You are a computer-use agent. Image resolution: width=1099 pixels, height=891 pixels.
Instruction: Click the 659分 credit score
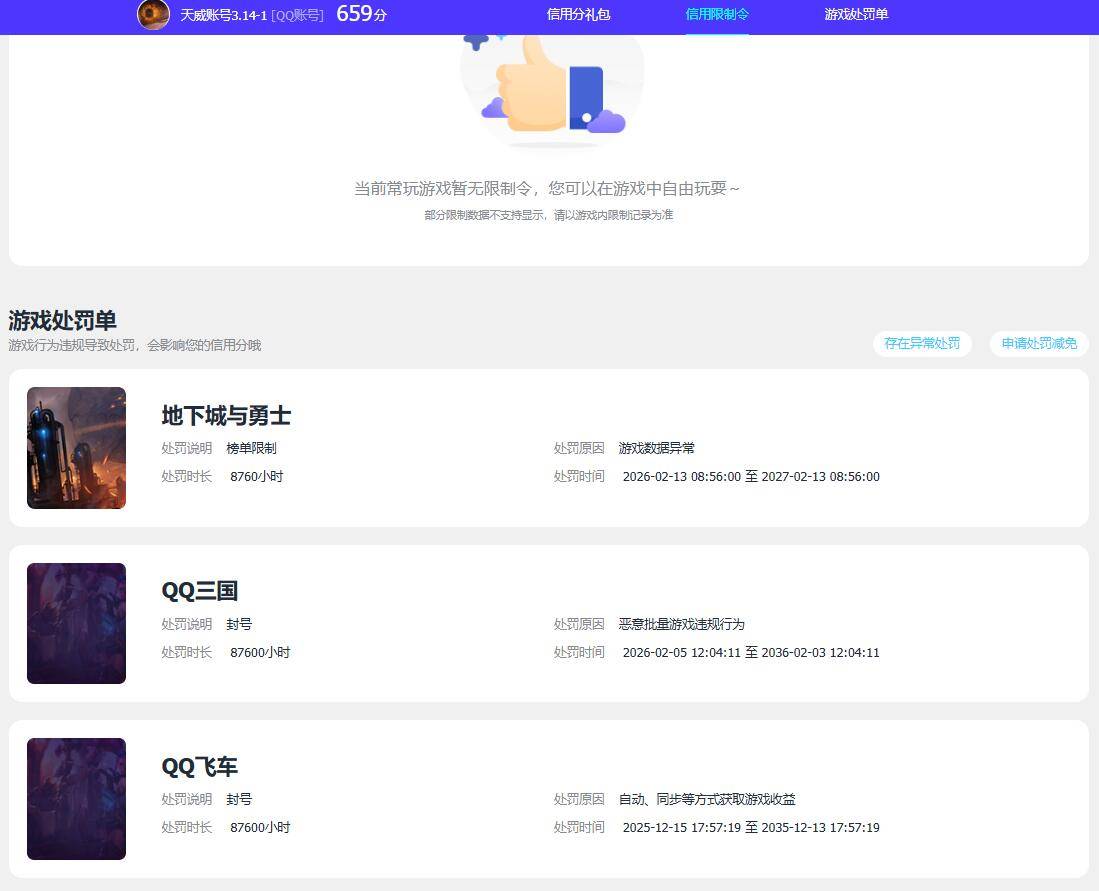point(361,15)
